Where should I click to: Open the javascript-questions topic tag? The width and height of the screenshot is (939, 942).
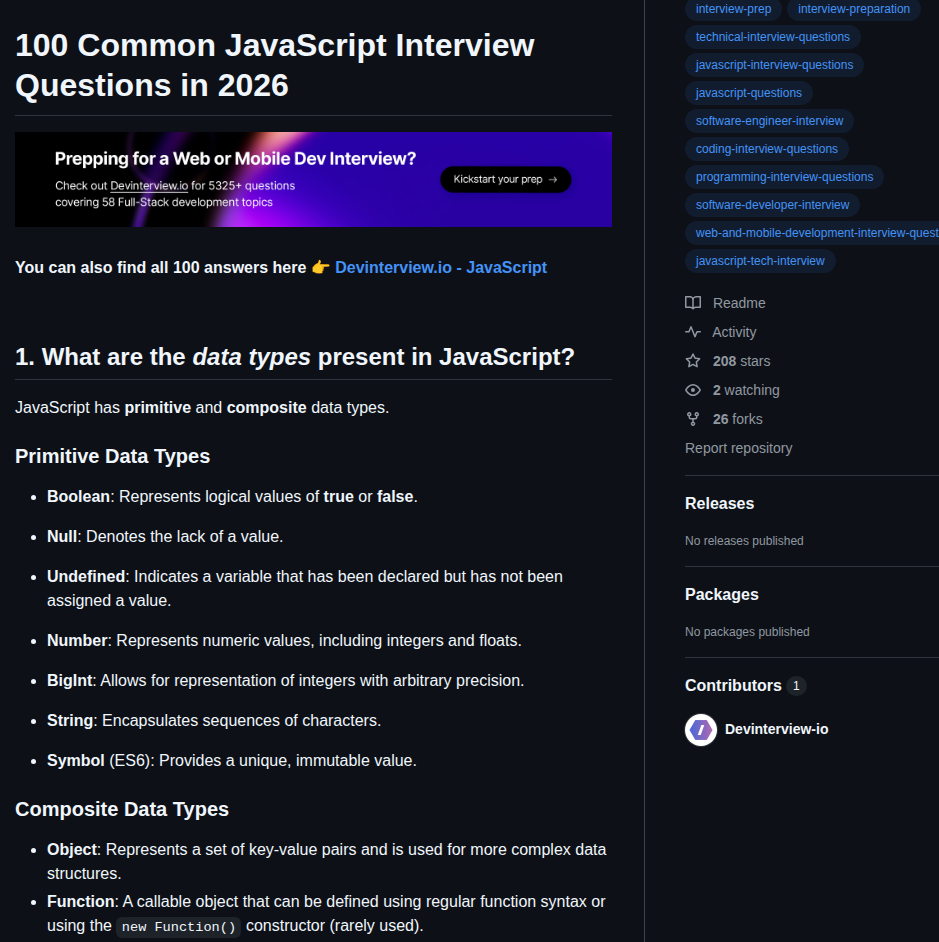[x=748, y=93]
